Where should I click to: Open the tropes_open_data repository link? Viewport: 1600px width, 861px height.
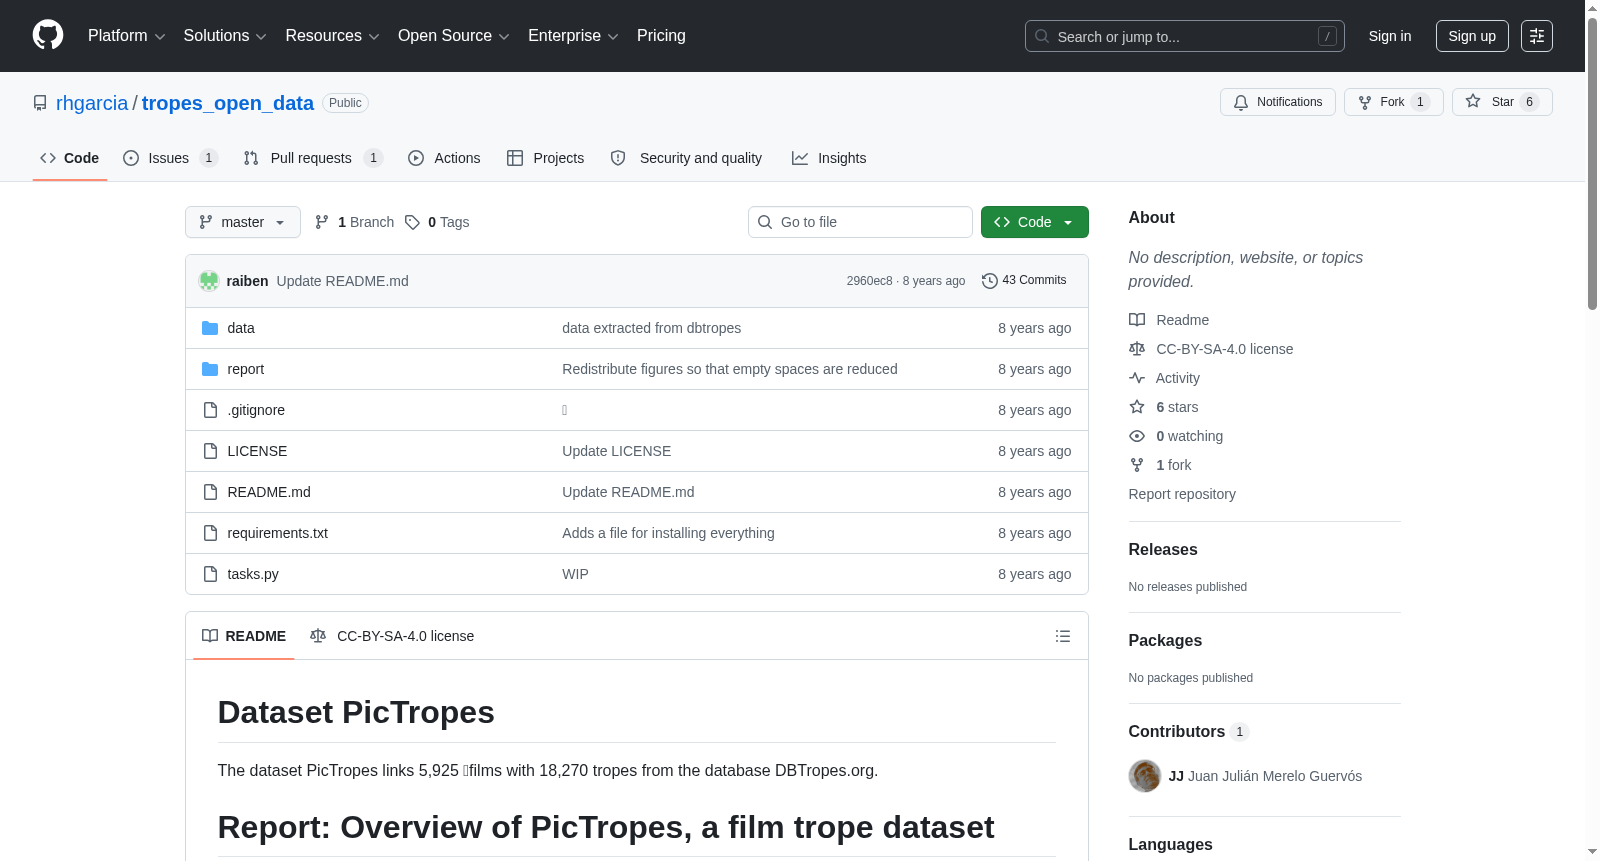pos(228,103)
